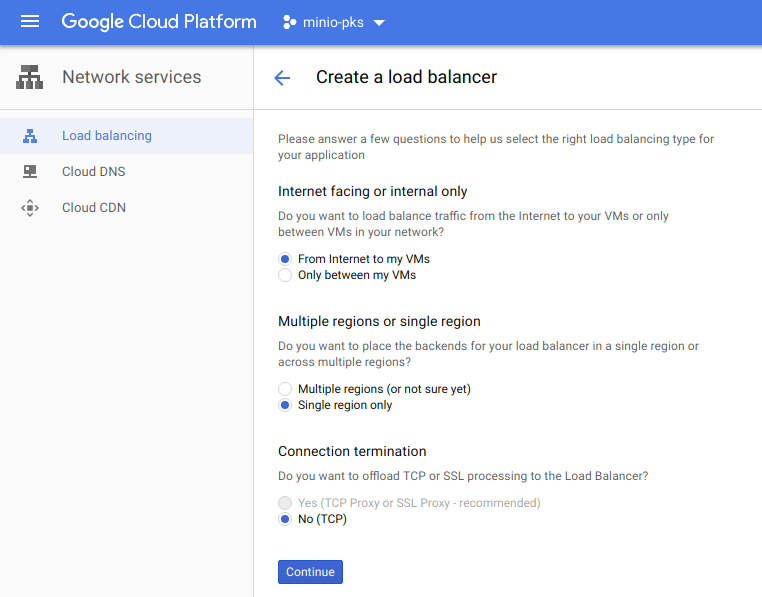Select 'Only between my VMs' option
This screenshot has width=762, height=597.
285,275
